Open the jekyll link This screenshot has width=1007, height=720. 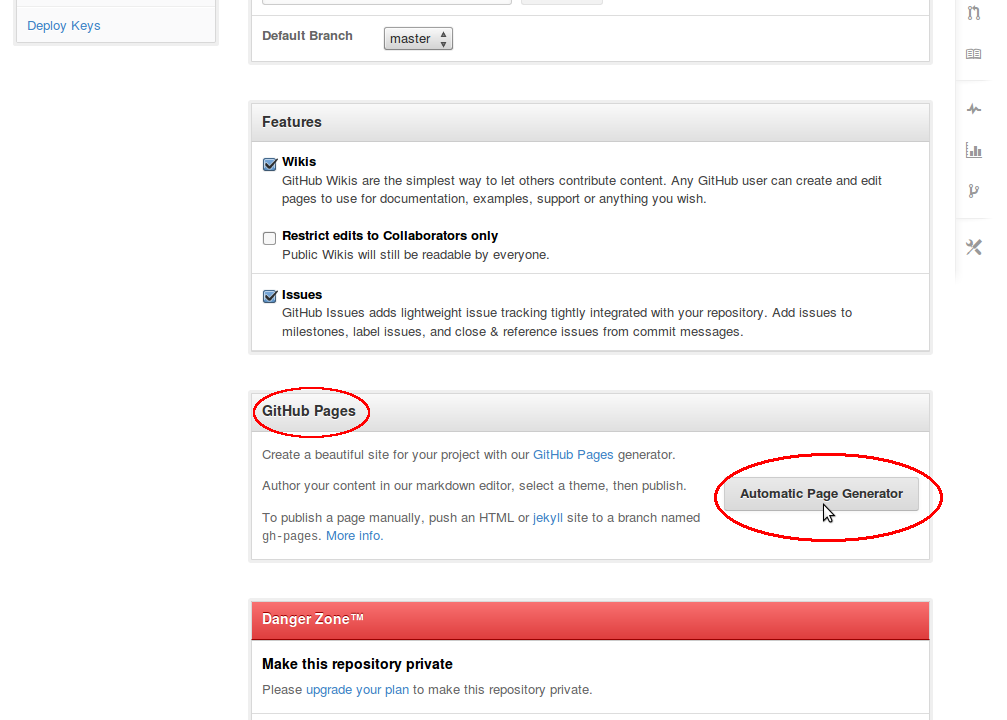[548, 518]
